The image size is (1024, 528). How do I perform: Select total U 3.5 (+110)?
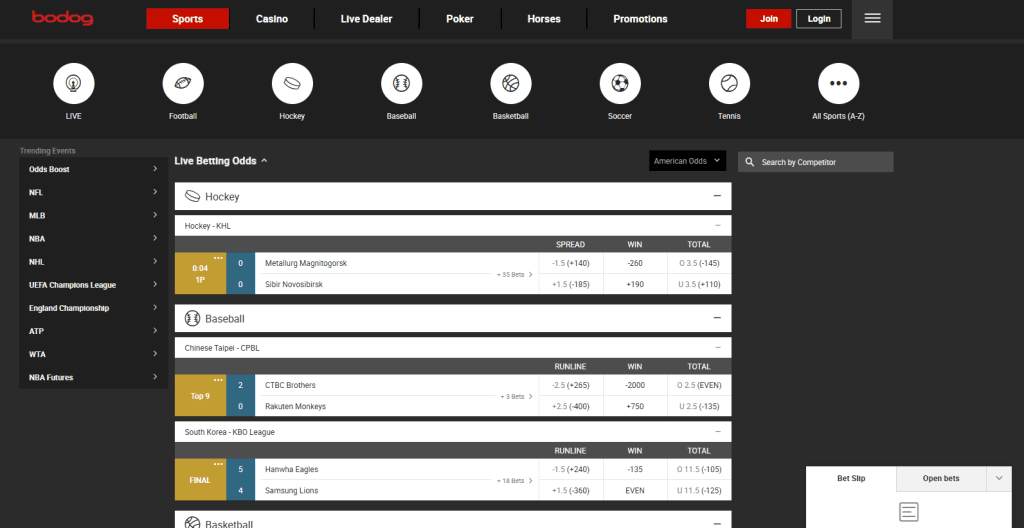point(699,284)
